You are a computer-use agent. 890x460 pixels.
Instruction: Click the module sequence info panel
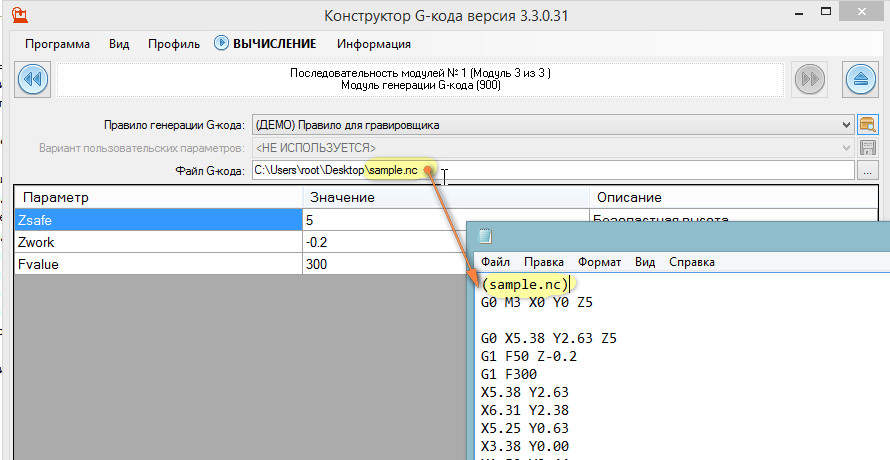click(x=420, y=80)
